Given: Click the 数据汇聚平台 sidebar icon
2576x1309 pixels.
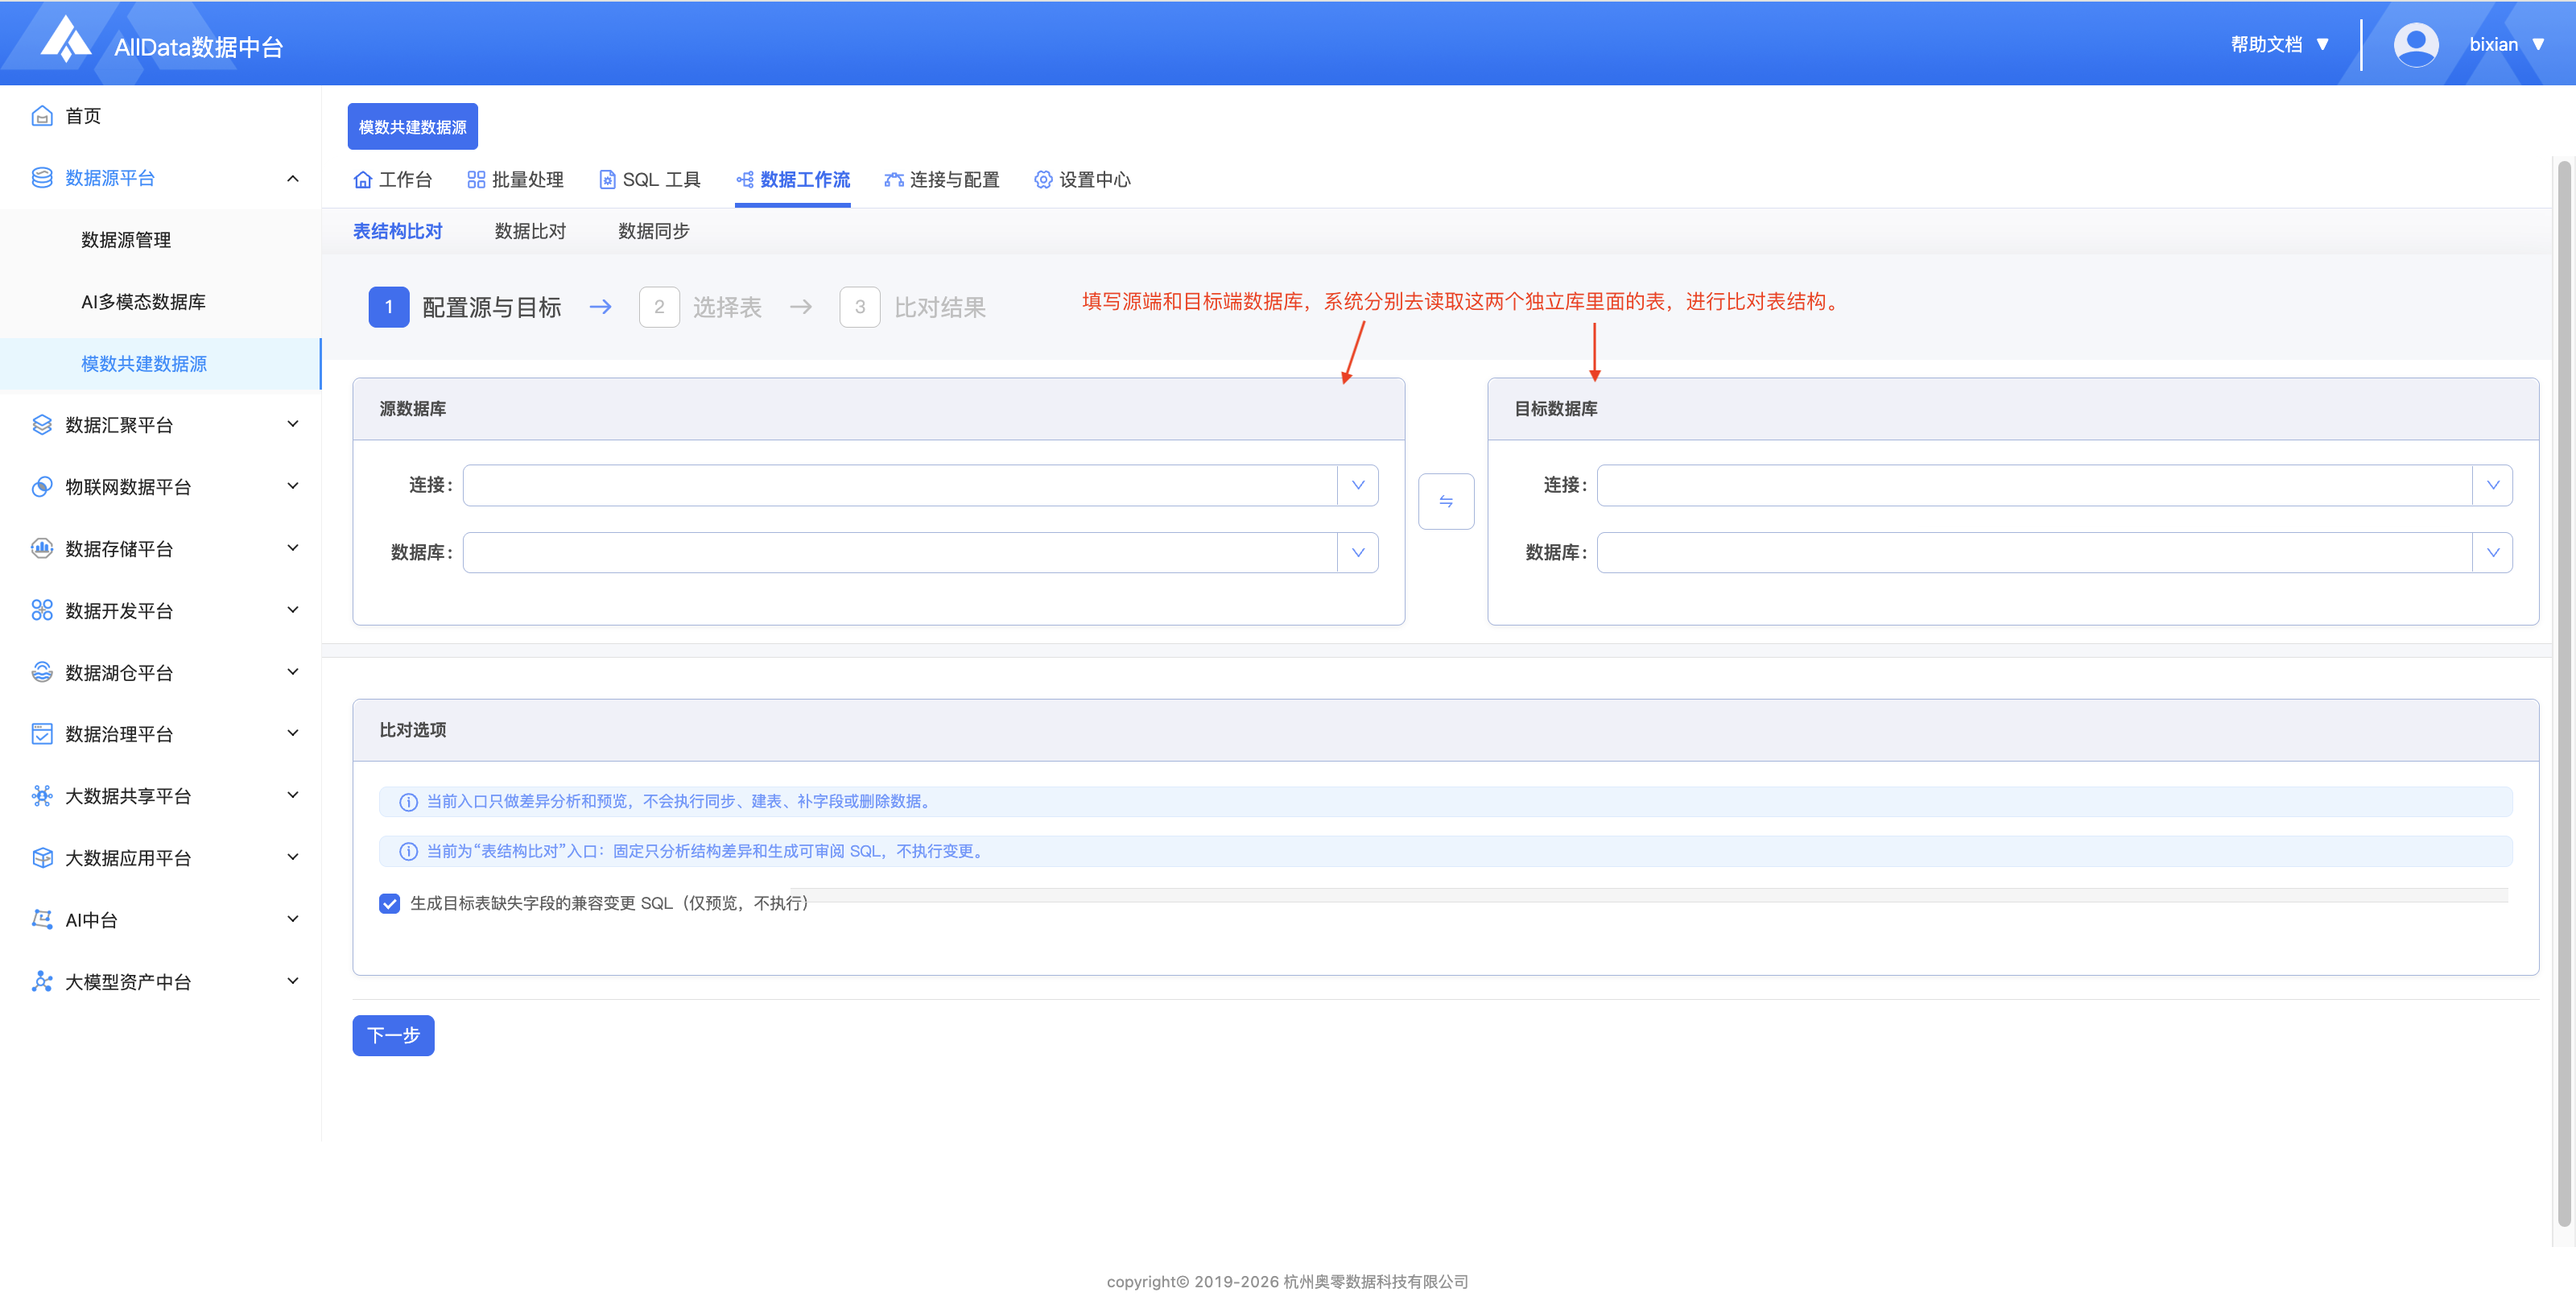Looking at the screenshot, I should tap(42, 425).
